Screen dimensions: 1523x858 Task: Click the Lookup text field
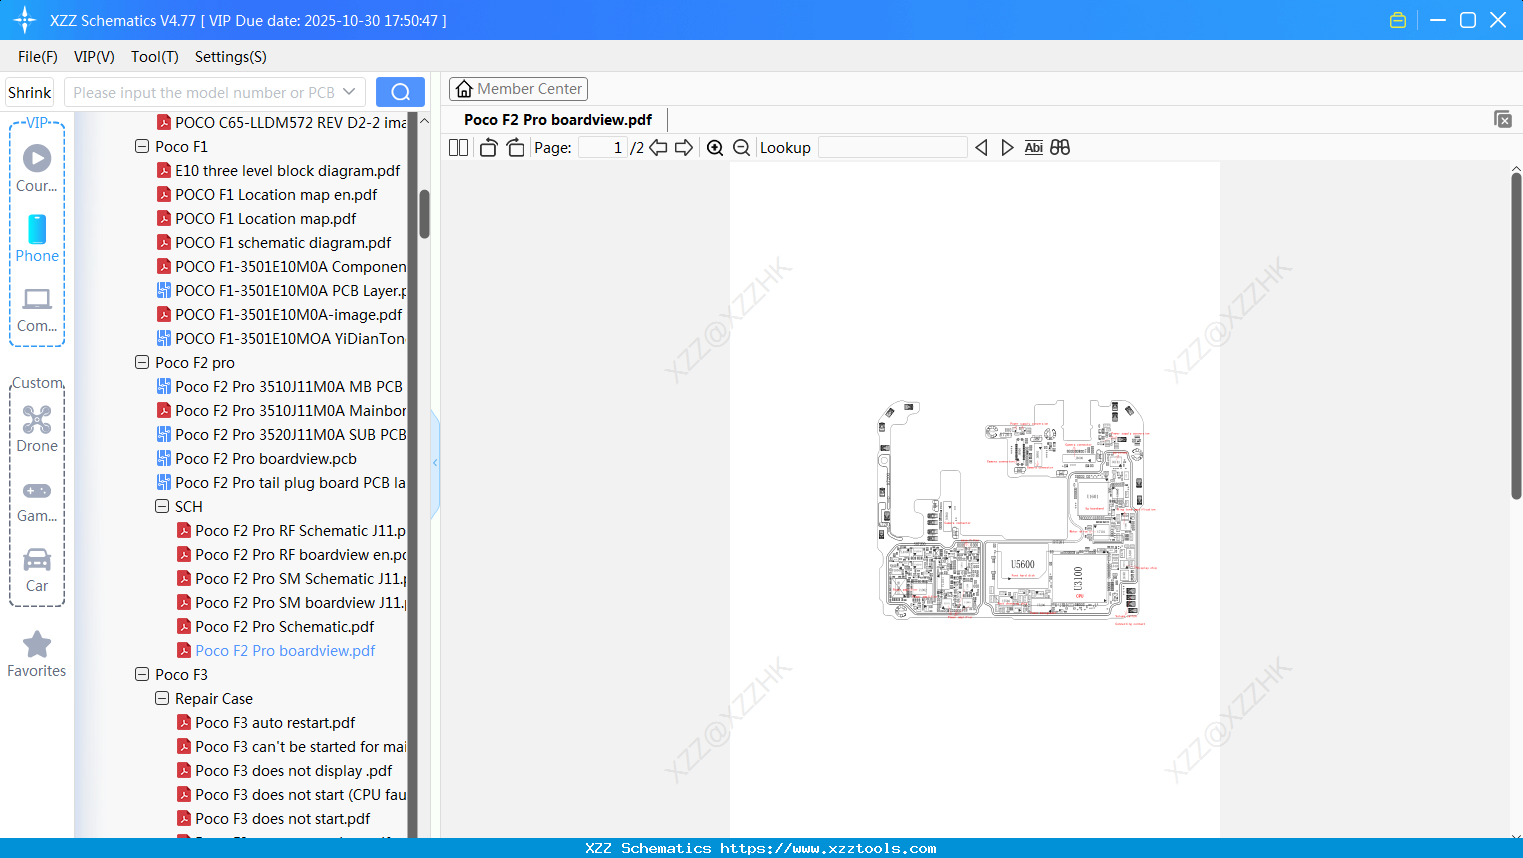pyautogui.click(x=893, y=148)
